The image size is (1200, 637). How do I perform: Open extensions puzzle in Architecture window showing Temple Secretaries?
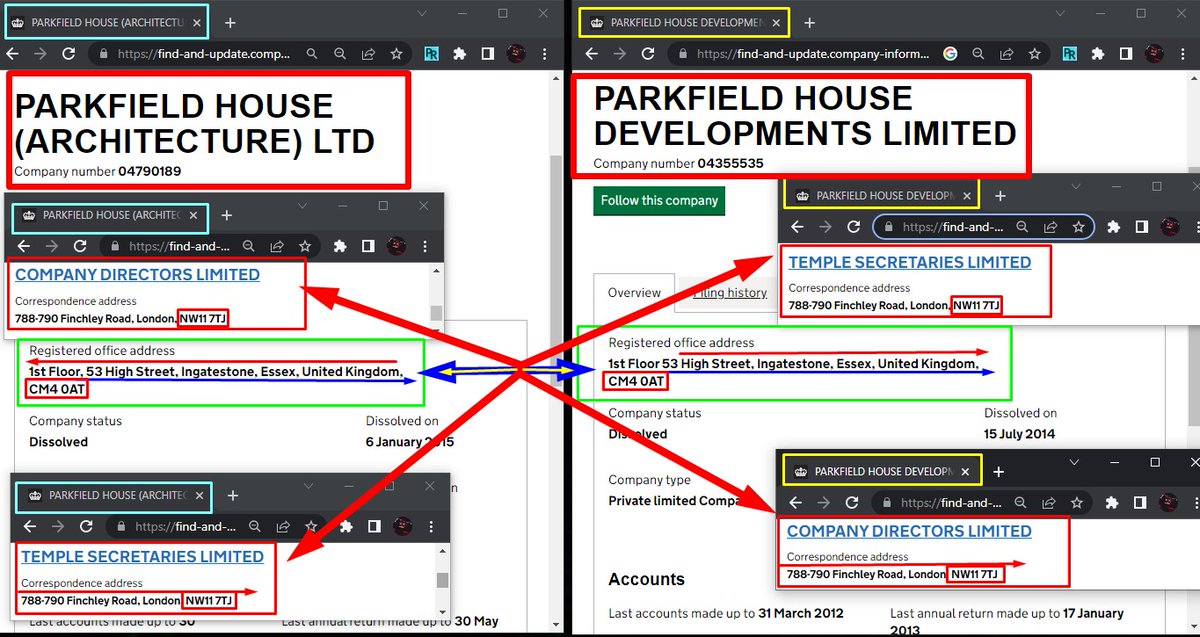pyautogui.click(x=345, y=526)
